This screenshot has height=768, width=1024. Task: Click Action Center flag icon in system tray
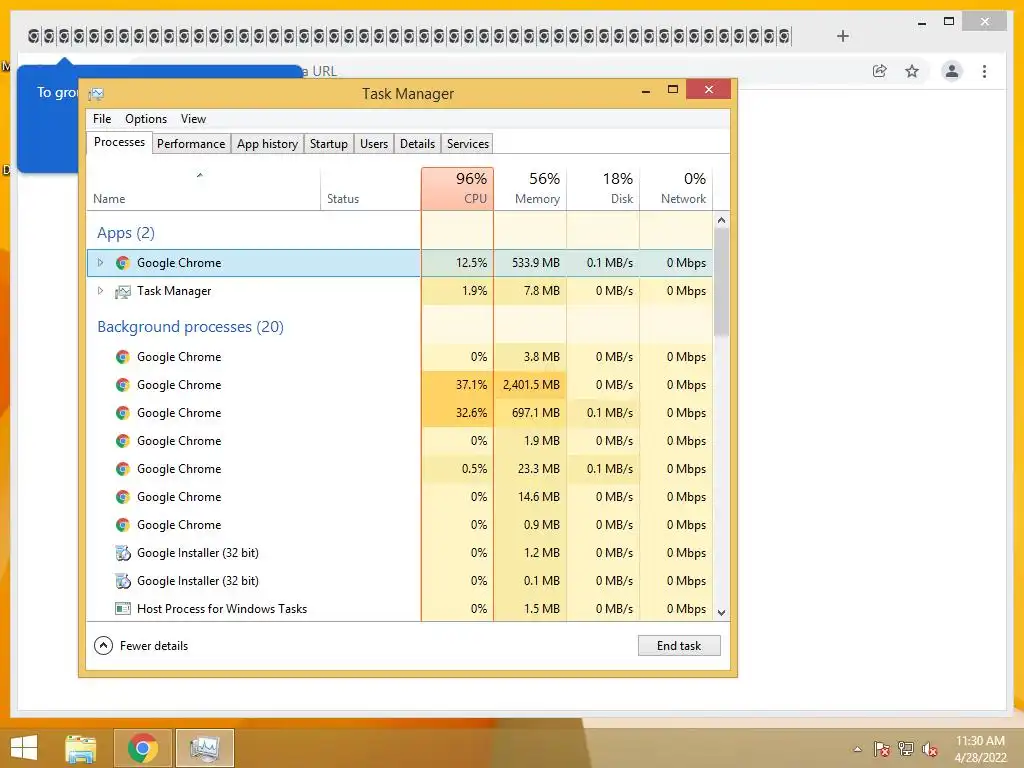881,749
